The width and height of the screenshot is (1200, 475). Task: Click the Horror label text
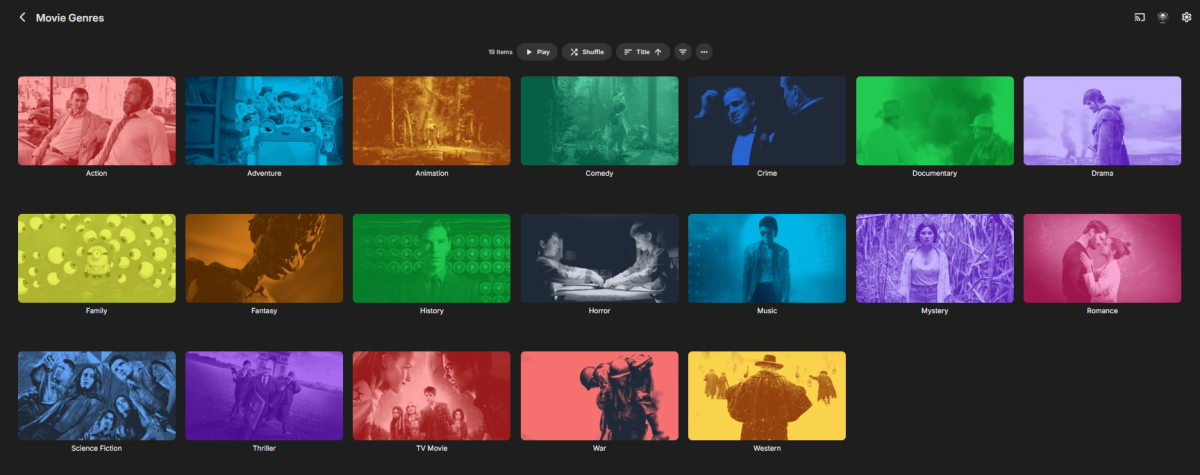(x=600, y=311)
